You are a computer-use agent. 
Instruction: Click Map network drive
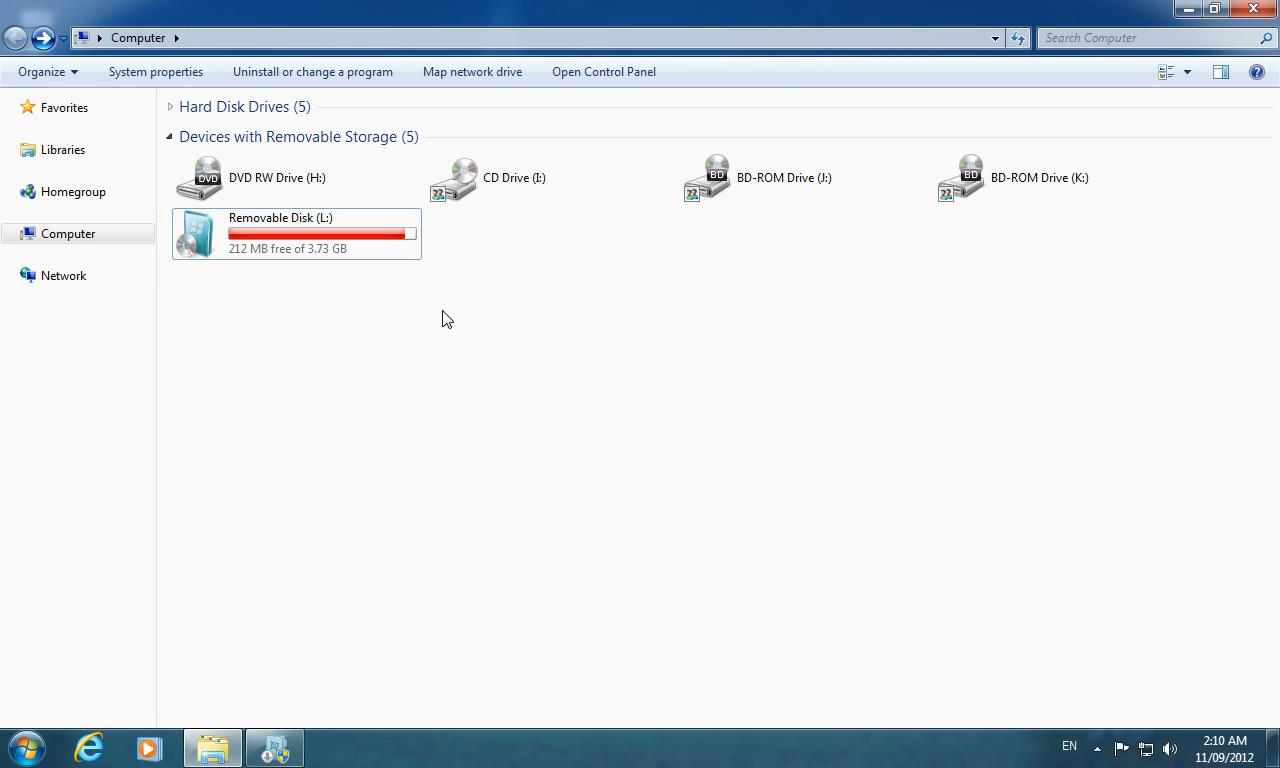471,71
